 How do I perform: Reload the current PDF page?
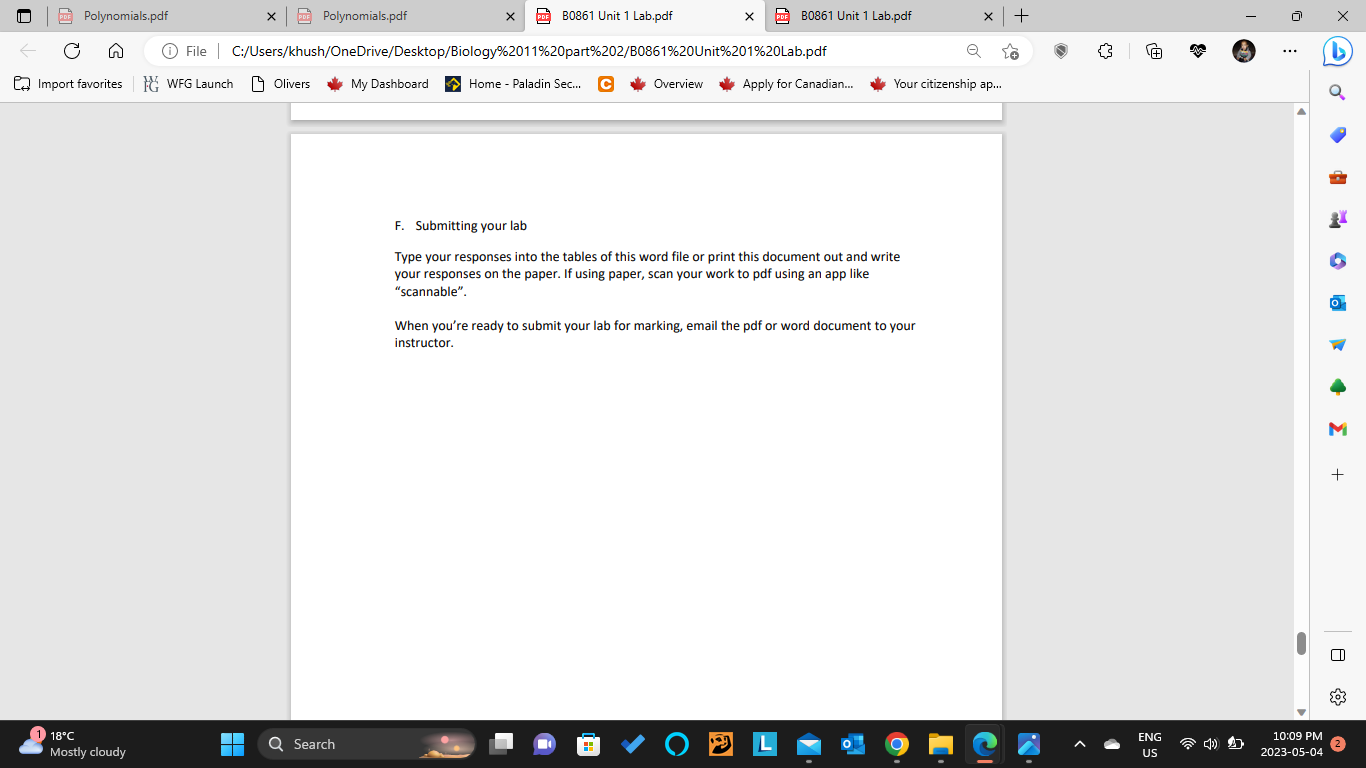coord(72,51)
